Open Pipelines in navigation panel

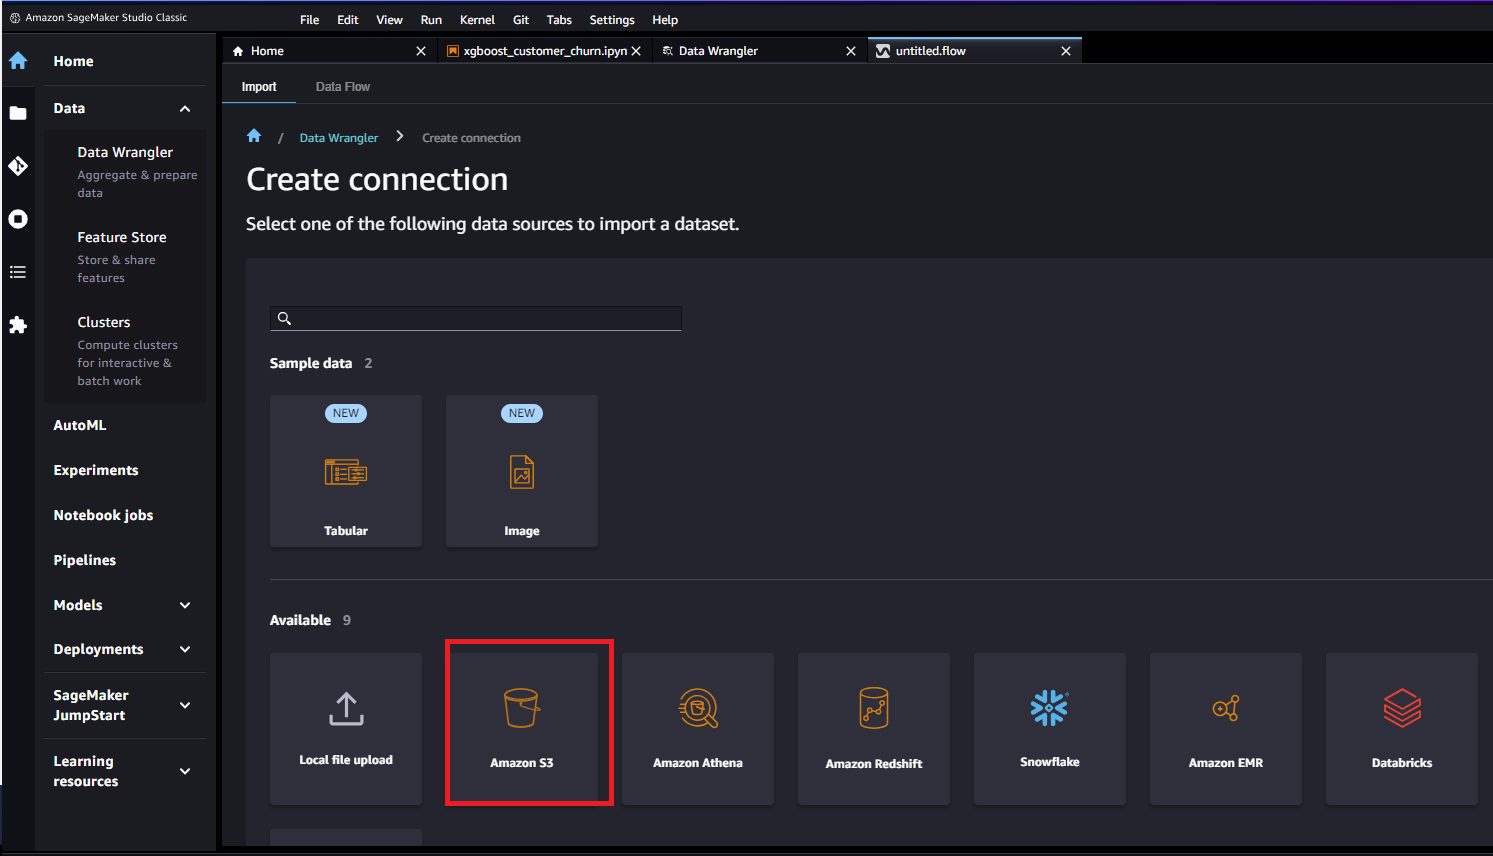coord(85,560)
